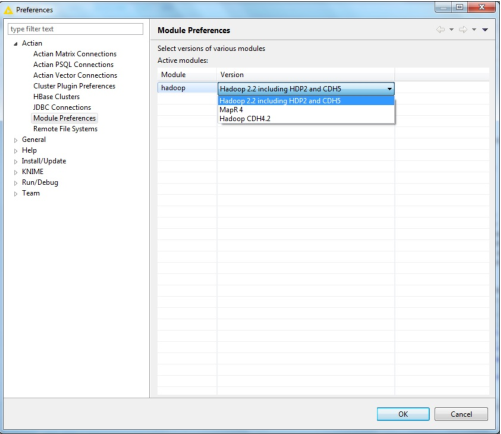Collapse the Actian tree node
The width and height of the screenshot is (501, 434).
click(x=15, y=44)
